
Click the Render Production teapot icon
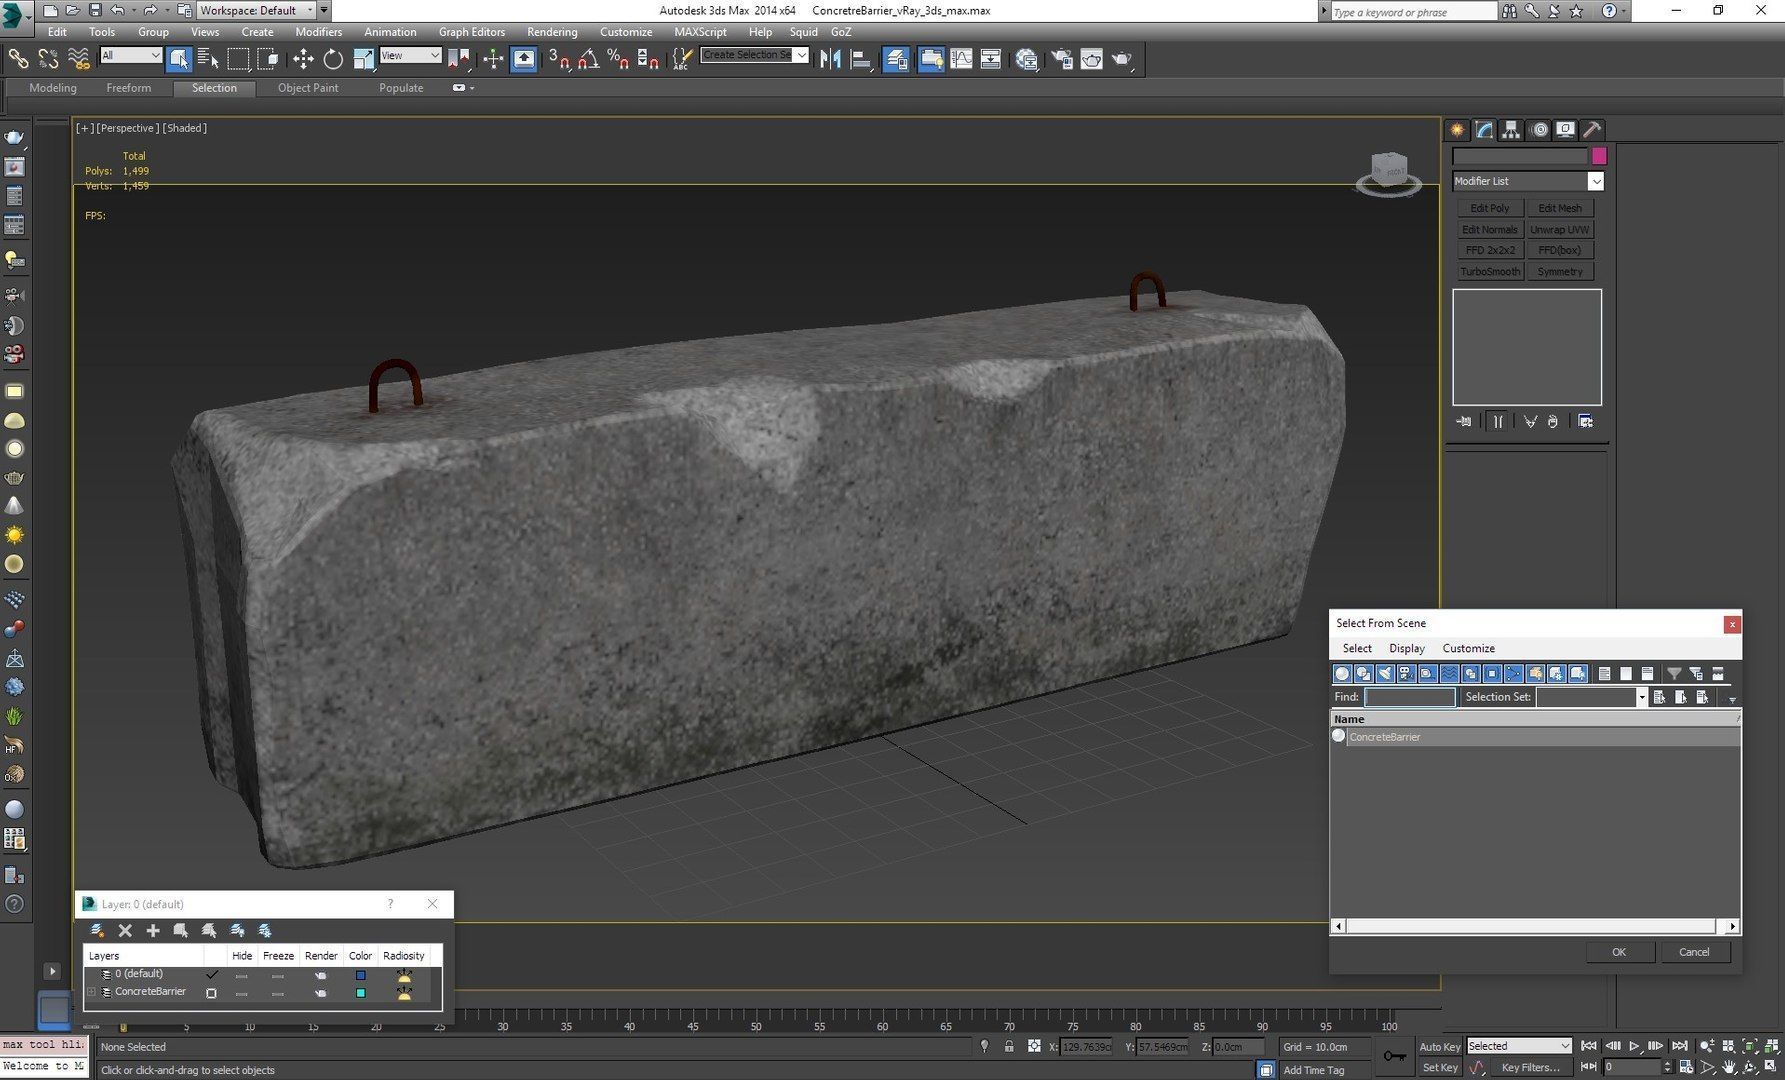[1121, 59]
